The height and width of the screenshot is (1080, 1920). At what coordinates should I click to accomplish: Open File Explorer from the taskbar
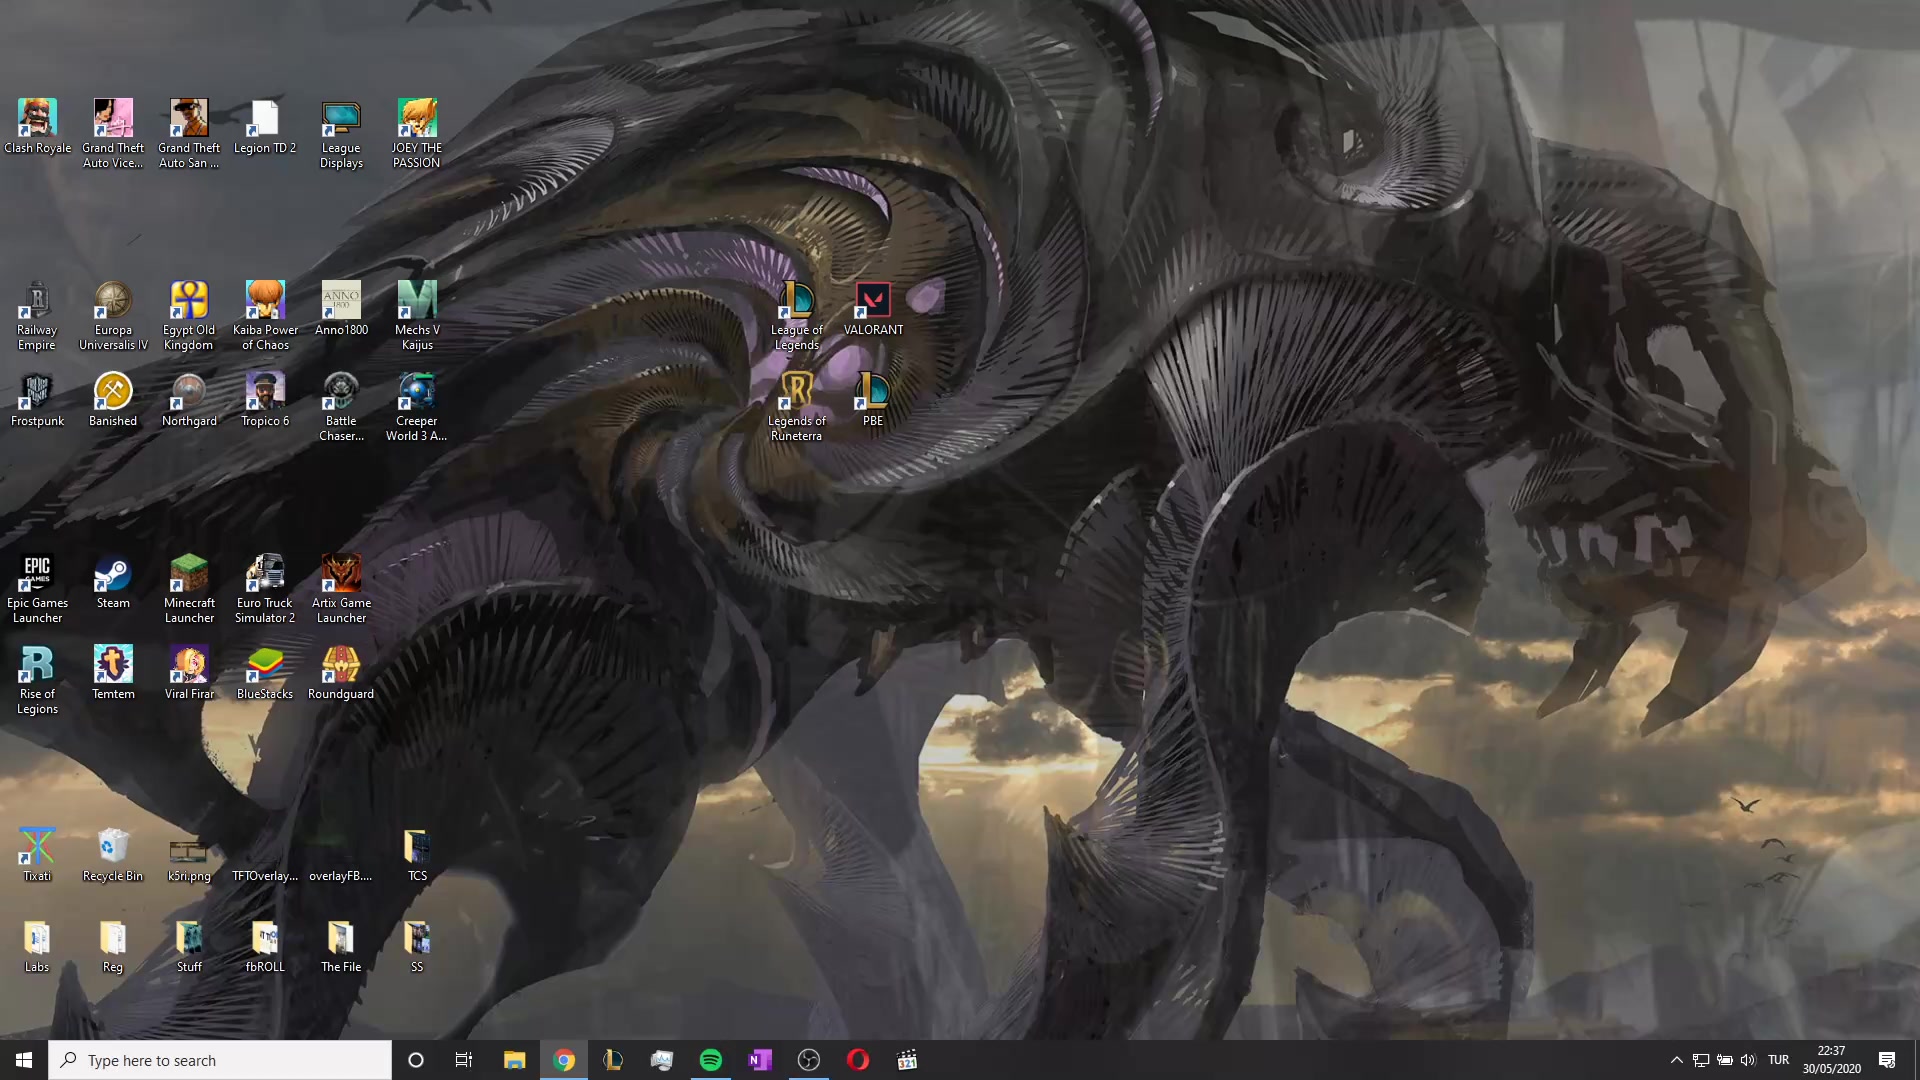point(514,1060)
